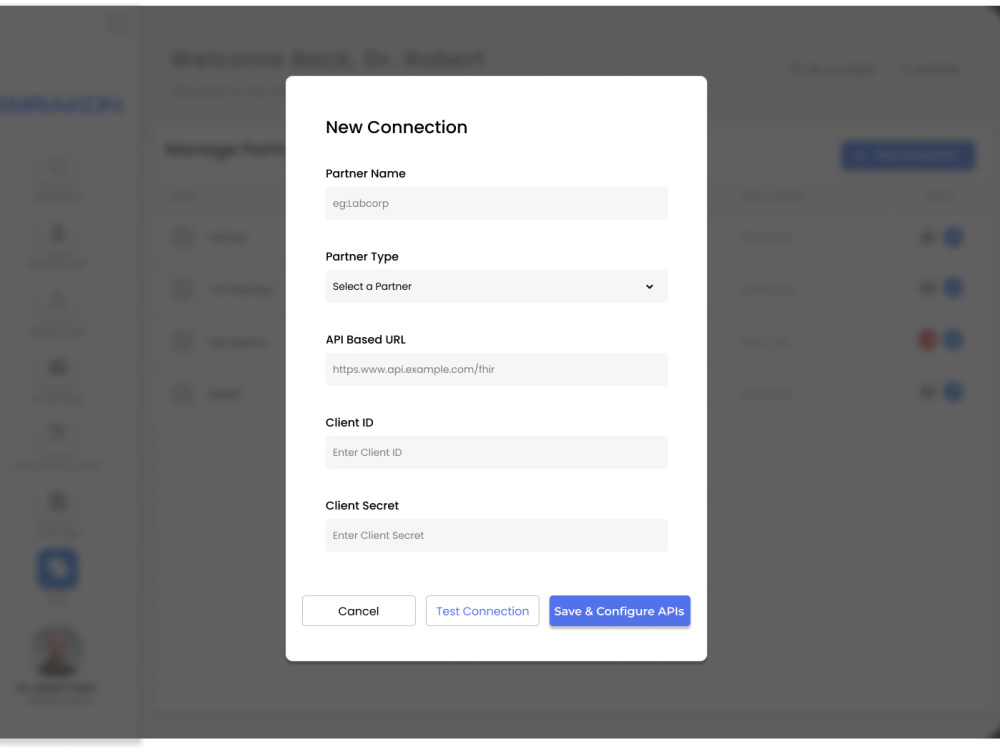Click the New Connection dialog heading
Image resolution: width=1000 pixels, height=750 pixels.
click(396, 127)
